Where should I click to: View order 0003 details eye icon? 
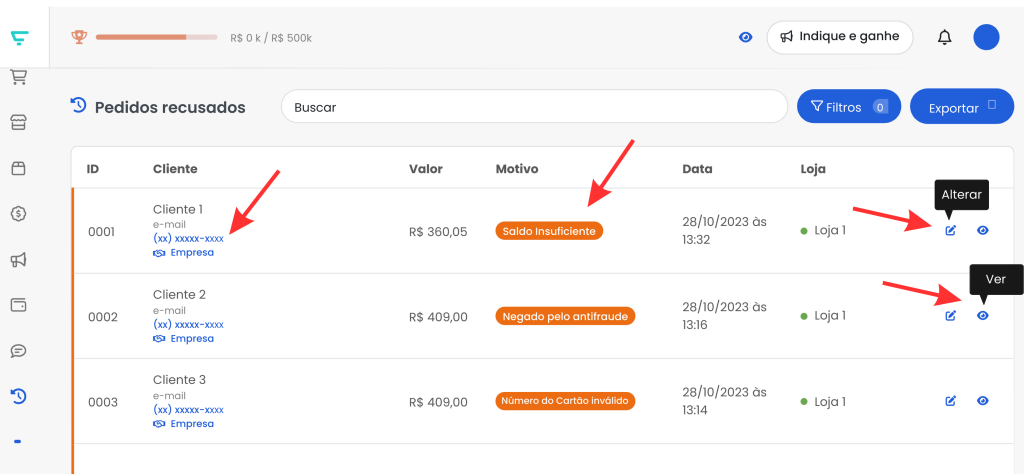tap(983, 400)
